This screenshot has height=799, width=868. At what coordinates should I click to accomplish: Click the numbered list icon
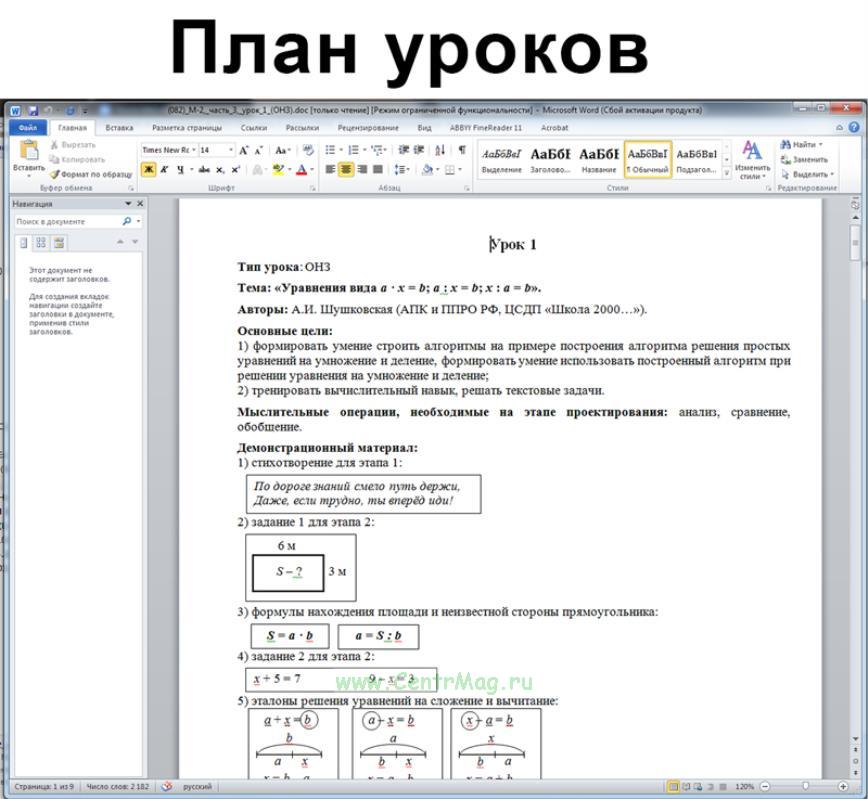pos(353,150)
